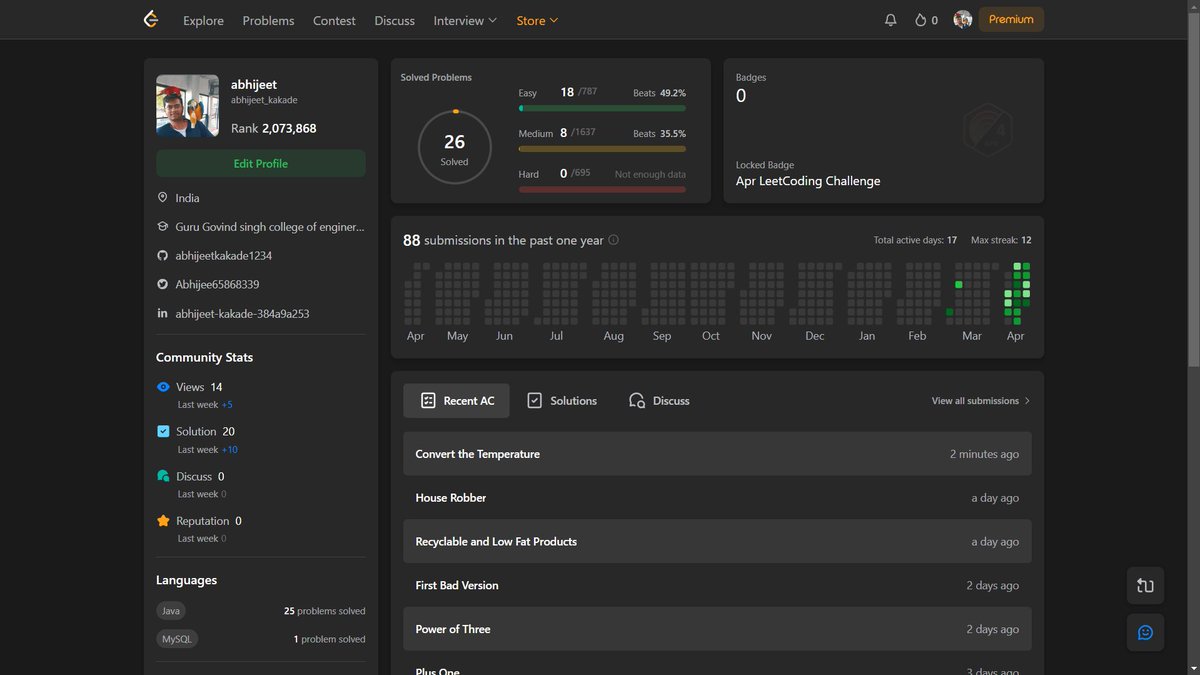Screen dimensions: 1200x675
Task: Click the location pin icon next to India
Action: coord(162,198)
